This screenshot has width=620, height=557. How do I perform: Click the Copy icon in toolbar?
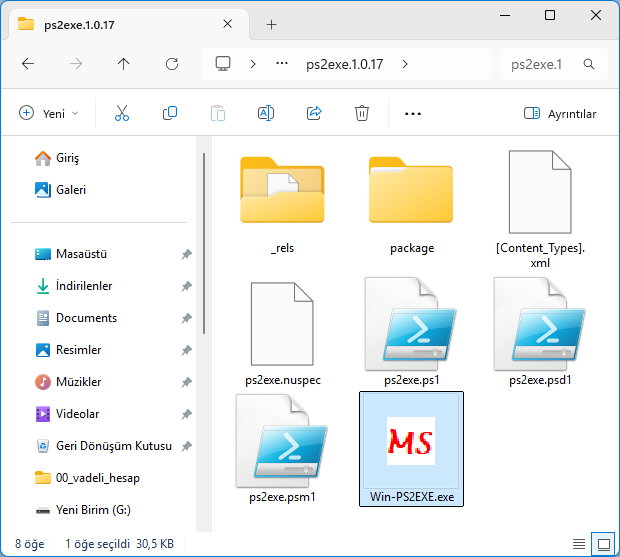(x=170, y=113)
